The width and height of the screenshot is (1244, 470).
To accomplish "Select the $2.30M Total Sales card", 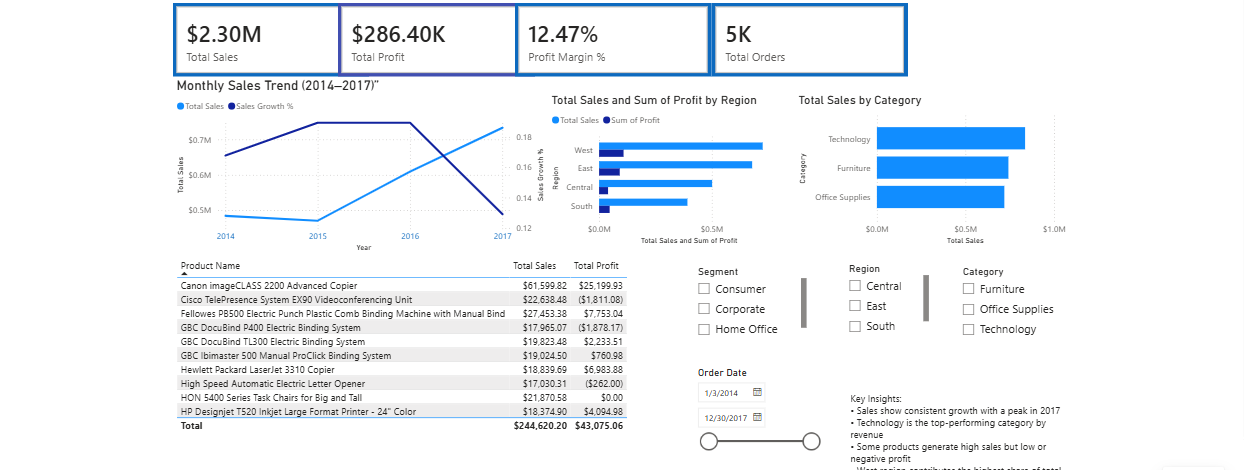I will [x=258, y=40].
